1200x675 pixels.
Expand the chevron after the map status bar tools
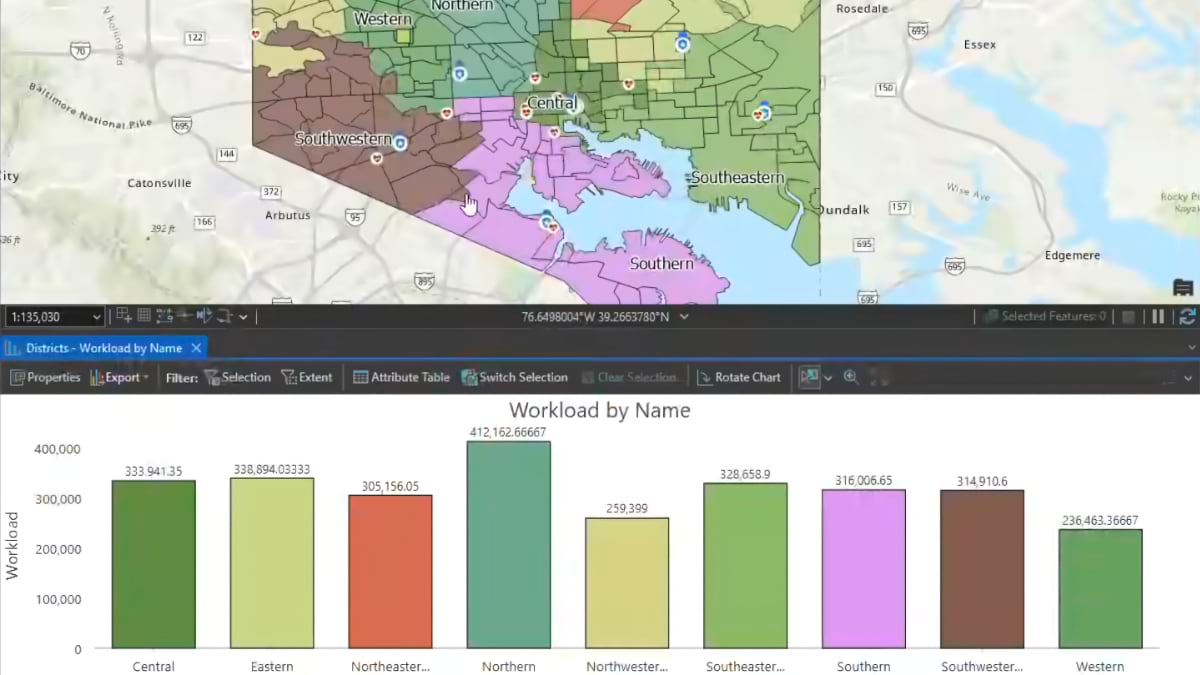click(x=243, y=317)
